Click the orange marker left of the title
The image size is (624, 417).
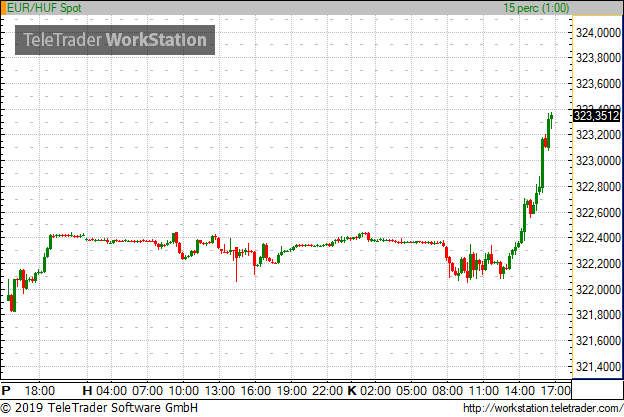tap(3, 8)
